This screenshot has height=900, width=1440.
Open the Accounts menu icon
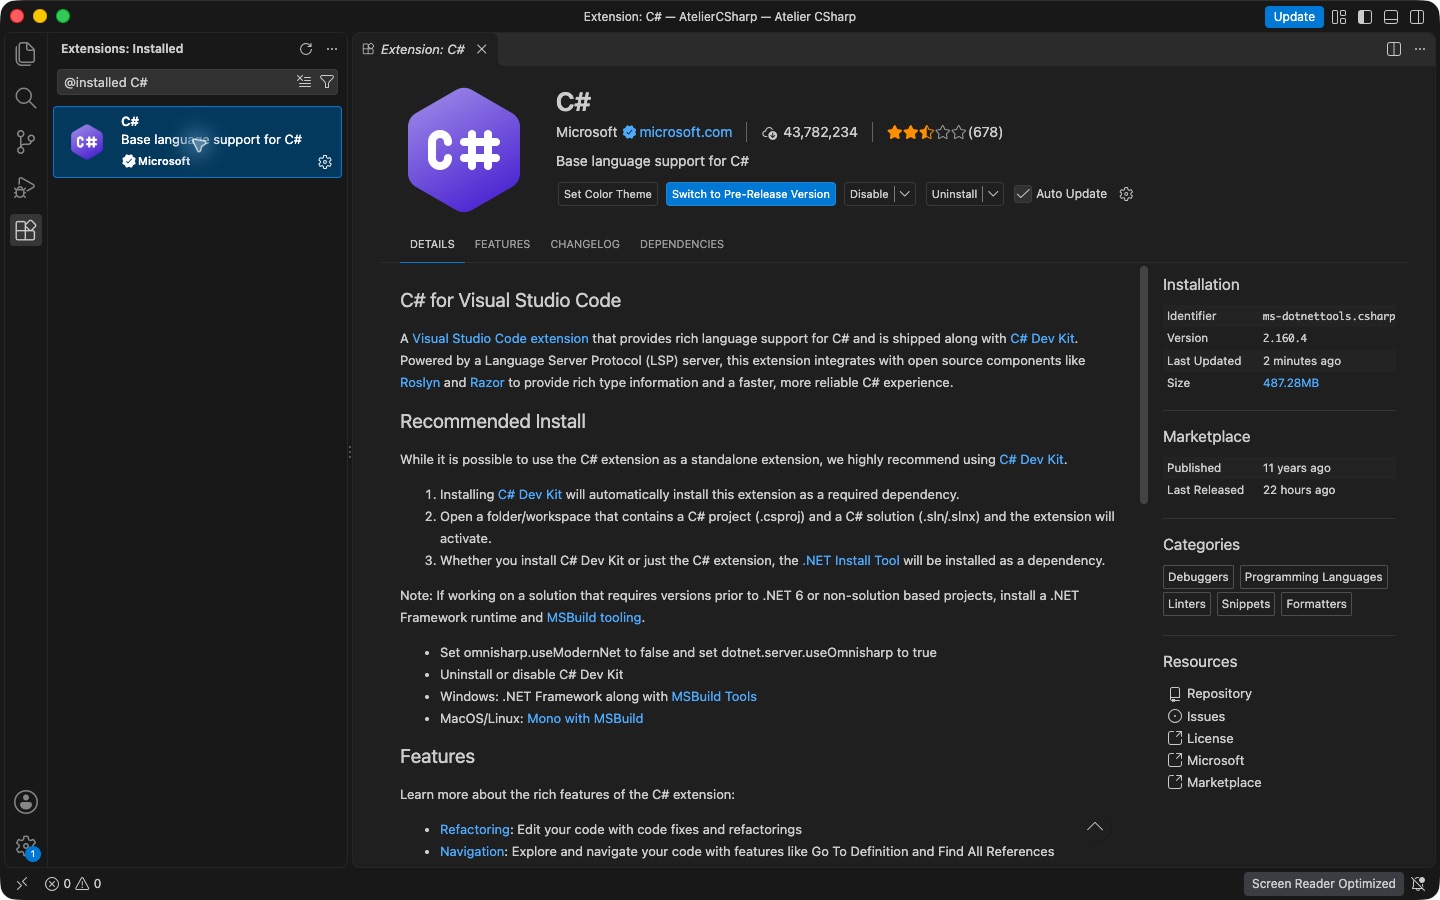26,802
